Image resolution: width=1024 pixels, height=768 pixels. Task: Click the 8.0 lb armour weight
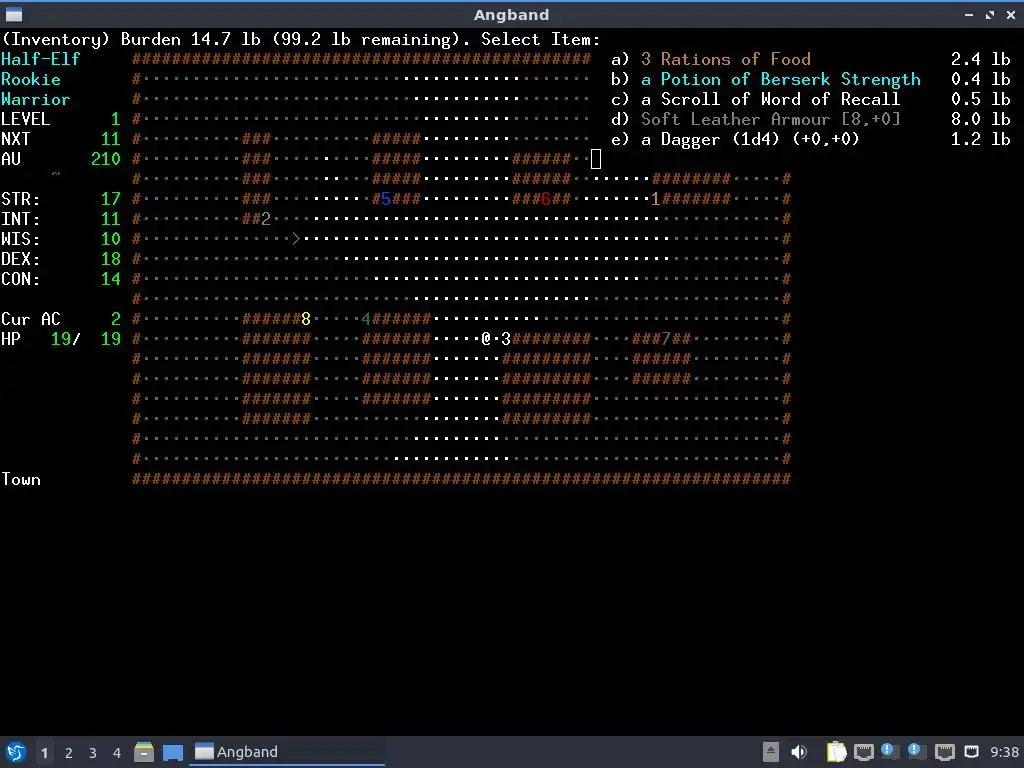click(980, 120)
